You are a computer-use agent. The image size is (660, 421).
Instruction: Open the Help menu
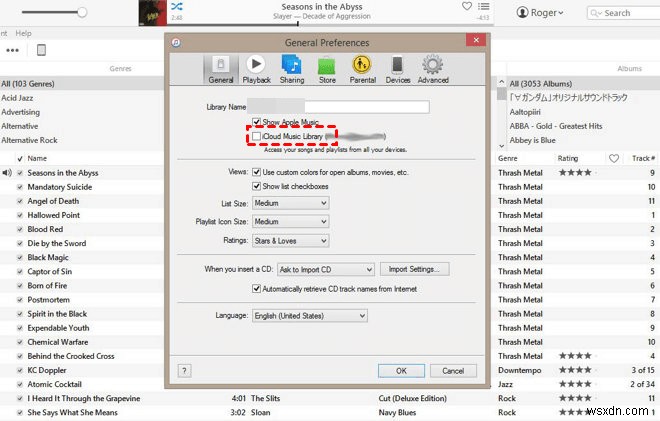23,33
